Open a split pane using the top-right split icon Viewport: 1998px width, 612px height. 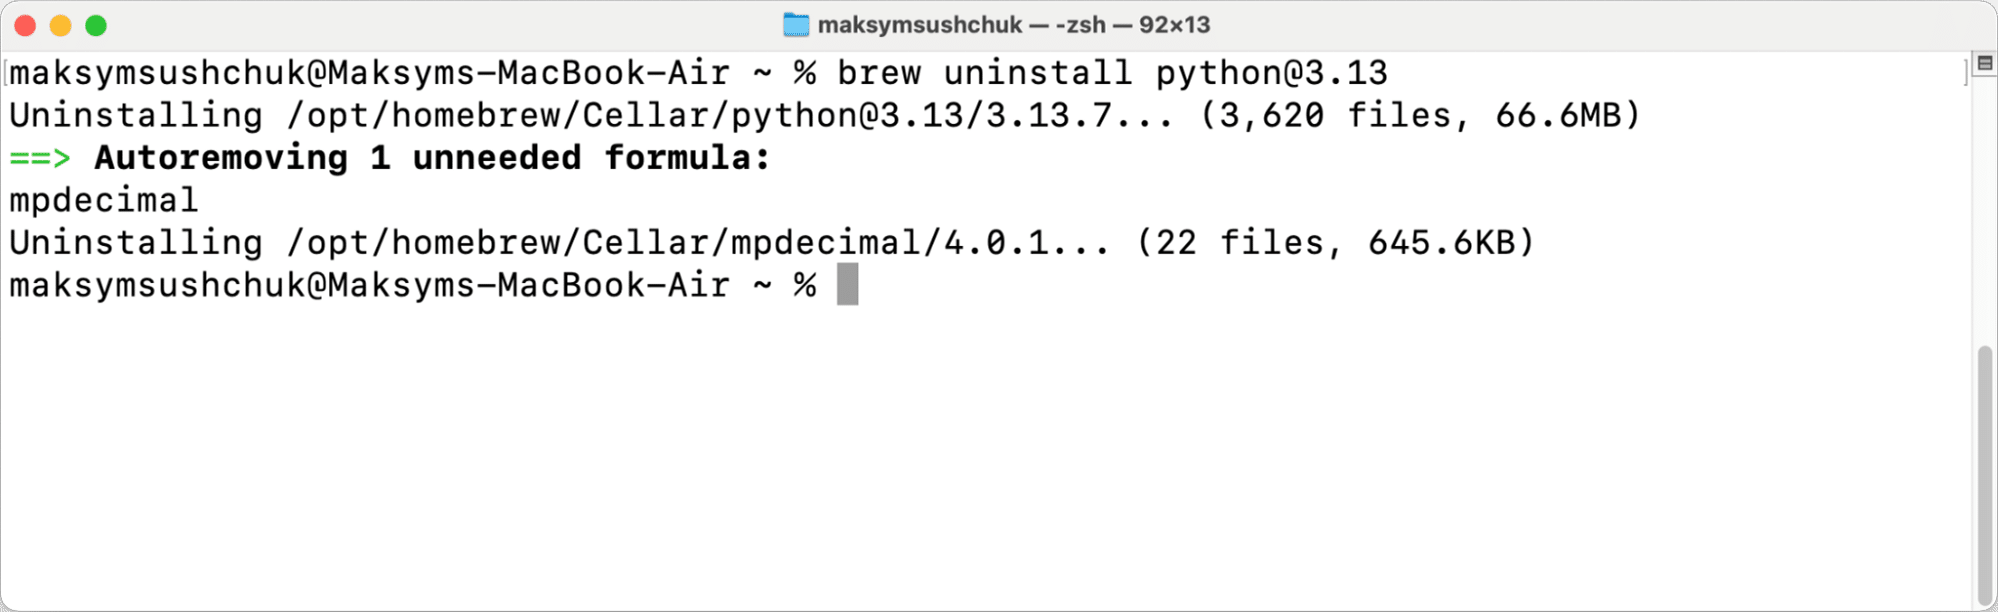(x=1984, y=60)
